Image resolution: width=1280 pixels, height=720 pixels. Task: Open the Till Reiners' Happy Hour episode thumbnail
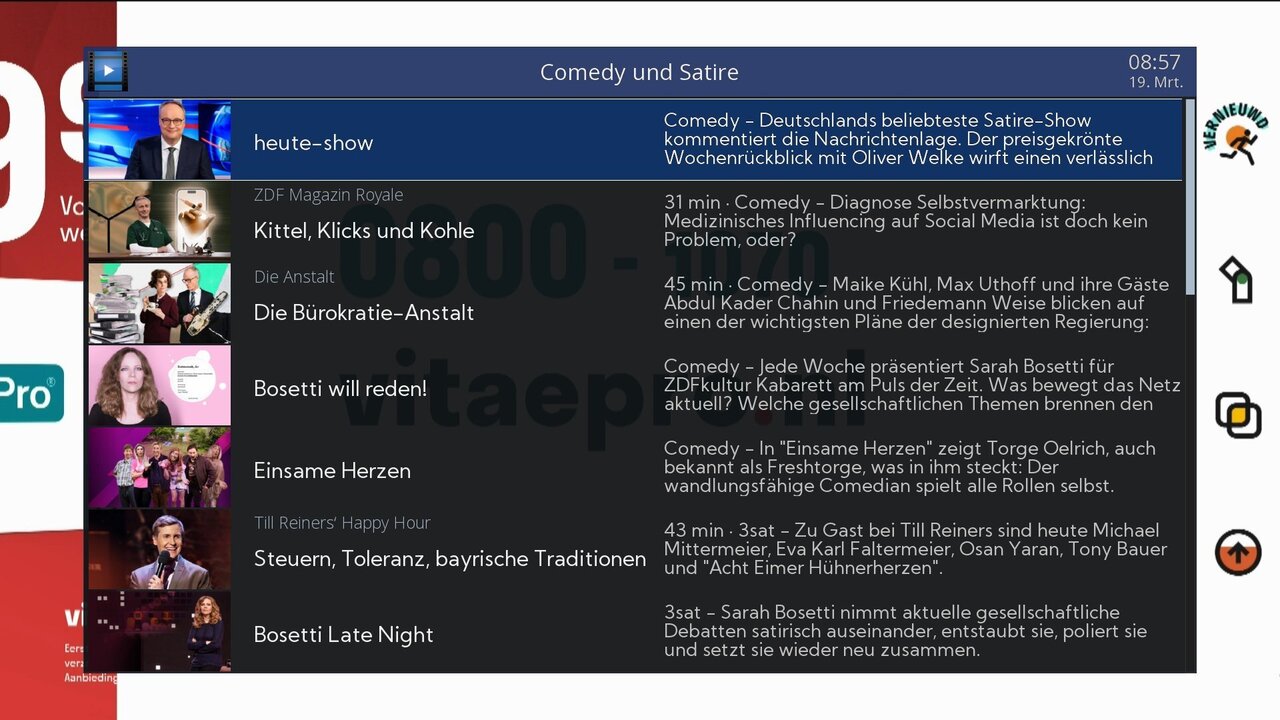(x=159, y=549)
